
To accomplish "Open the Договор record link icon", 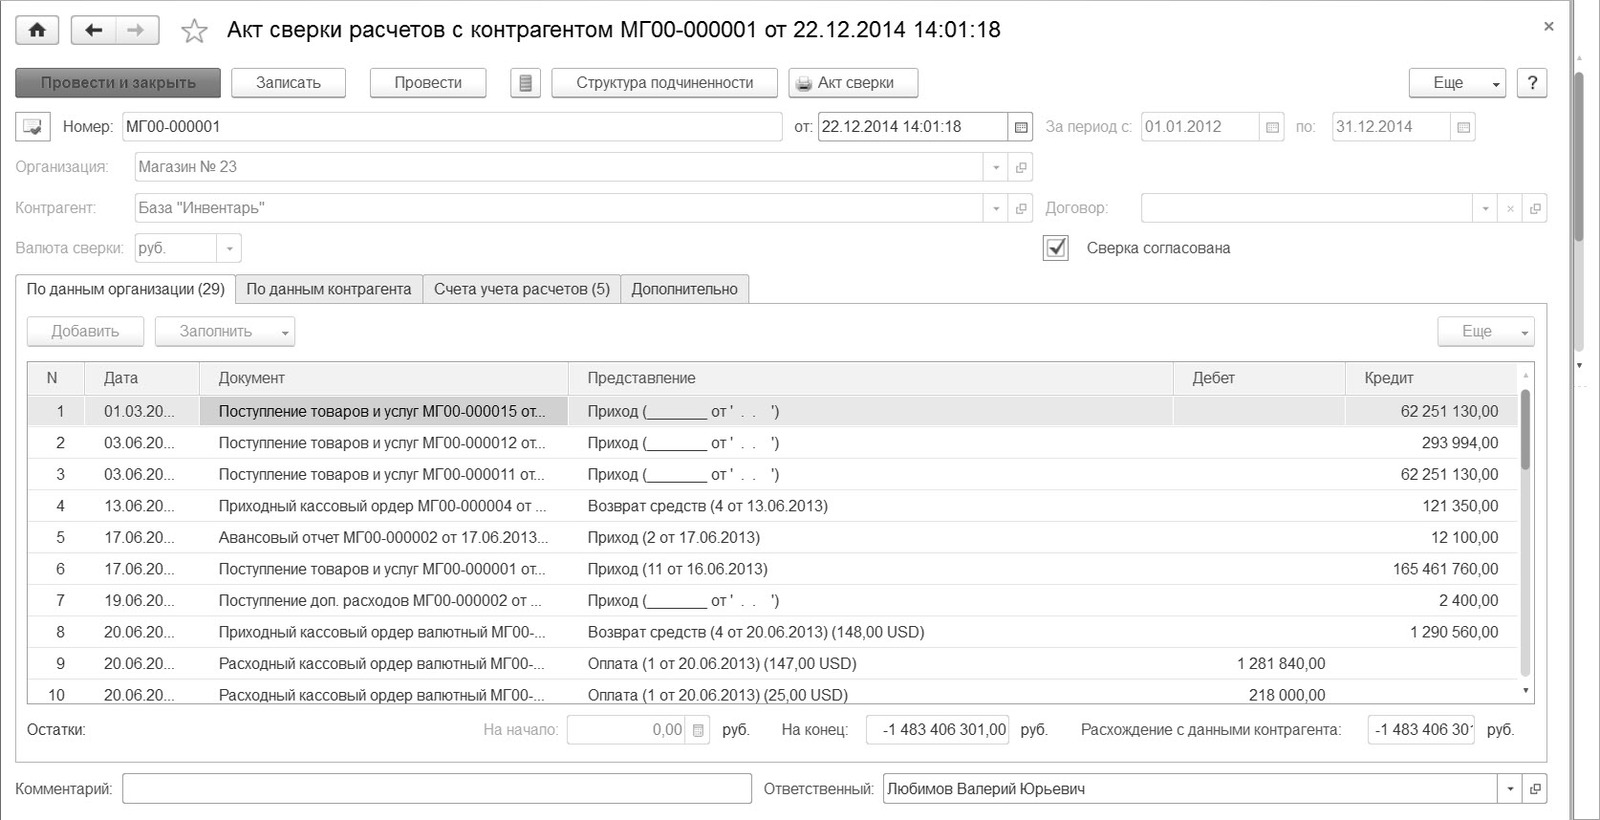I will (1535, 208).
